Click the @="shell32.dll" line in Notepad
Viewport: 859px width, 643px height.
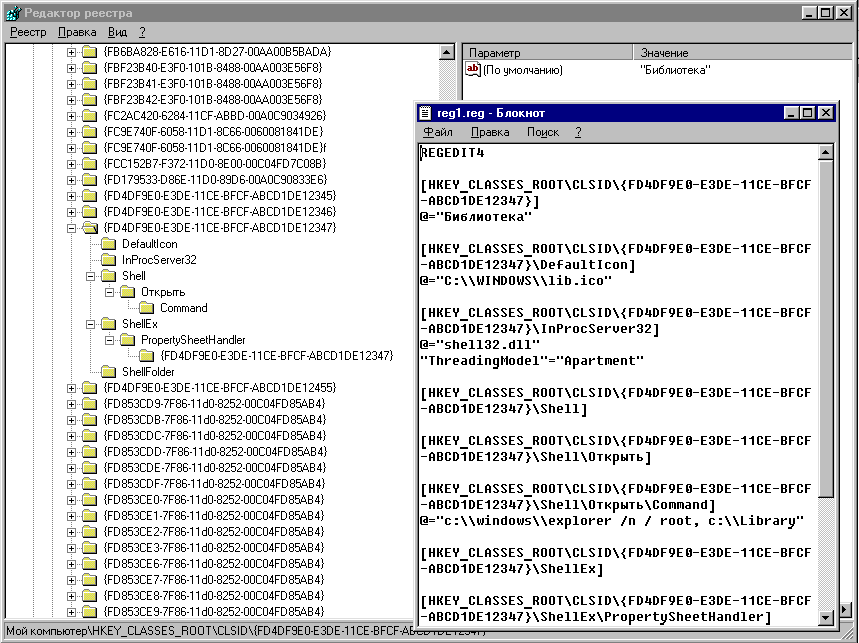pos(480,345)
